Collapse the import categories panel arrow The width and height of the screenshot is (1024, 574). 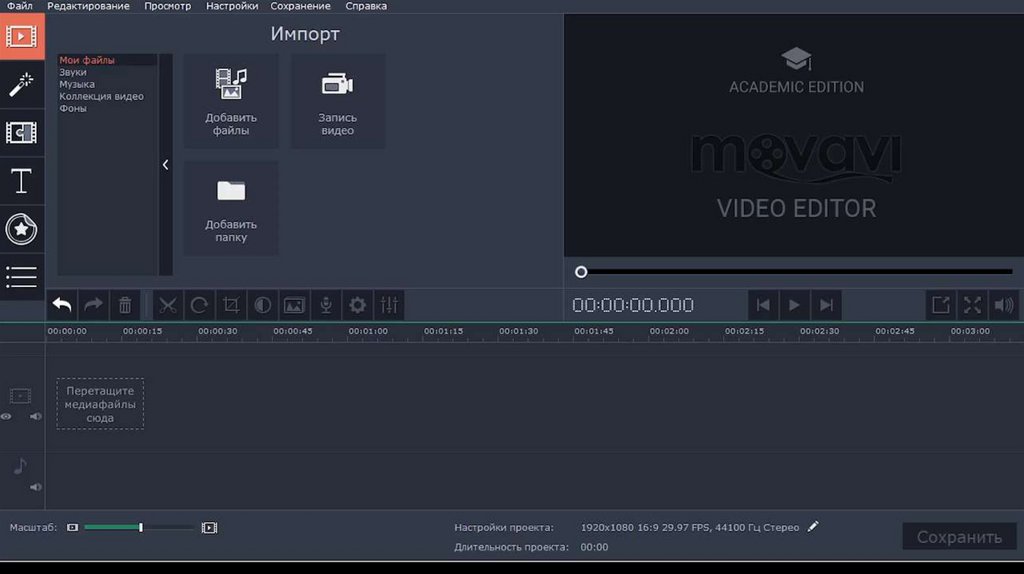(166, 165)
